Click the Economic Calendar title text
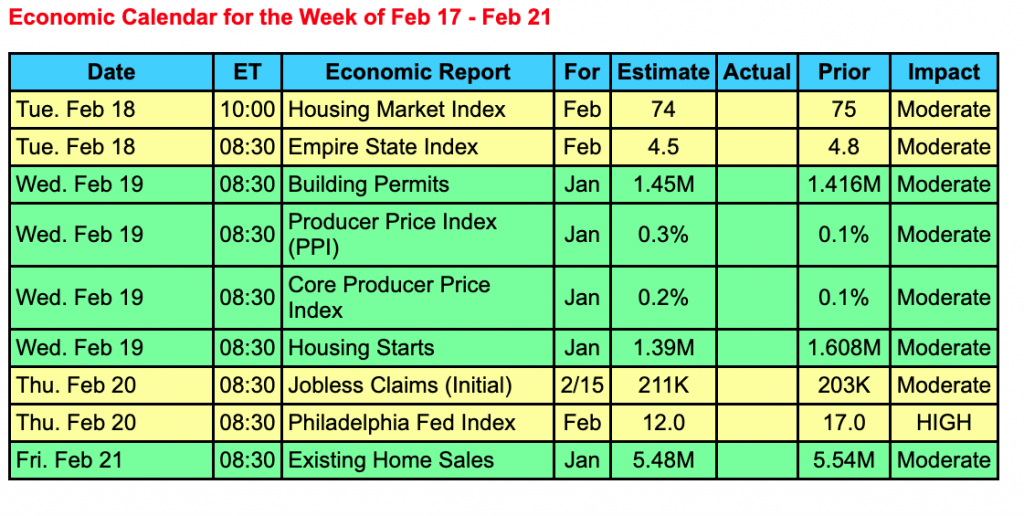The image size is (1024, 516). pyautogui.click(x=281, y=18)
